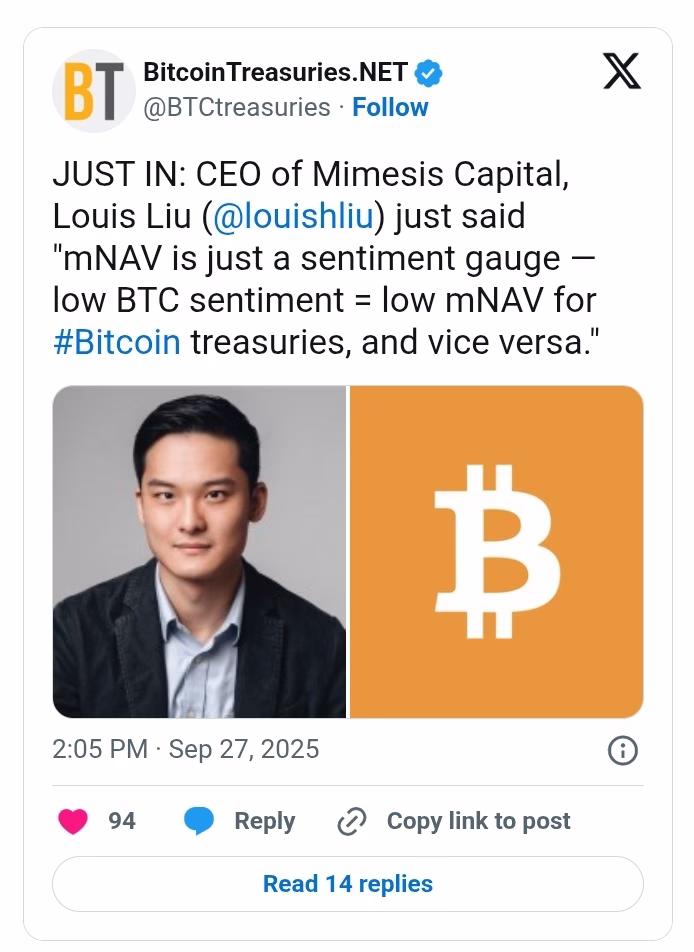This screenshot has height=952, width=694.
Task: Open the @BTCtreasuries handle
Action: click(x=237, y=107)
